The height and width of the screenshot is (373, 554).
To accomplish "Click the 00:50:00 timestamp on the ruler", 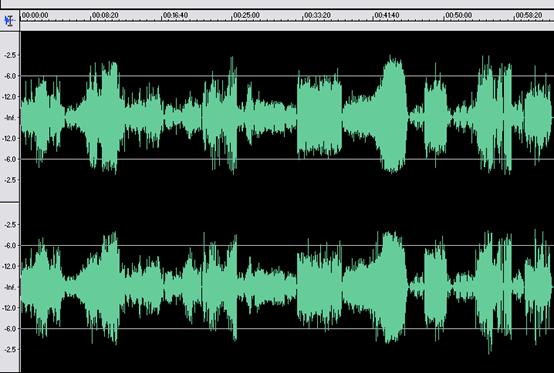I will coord(459,15).
